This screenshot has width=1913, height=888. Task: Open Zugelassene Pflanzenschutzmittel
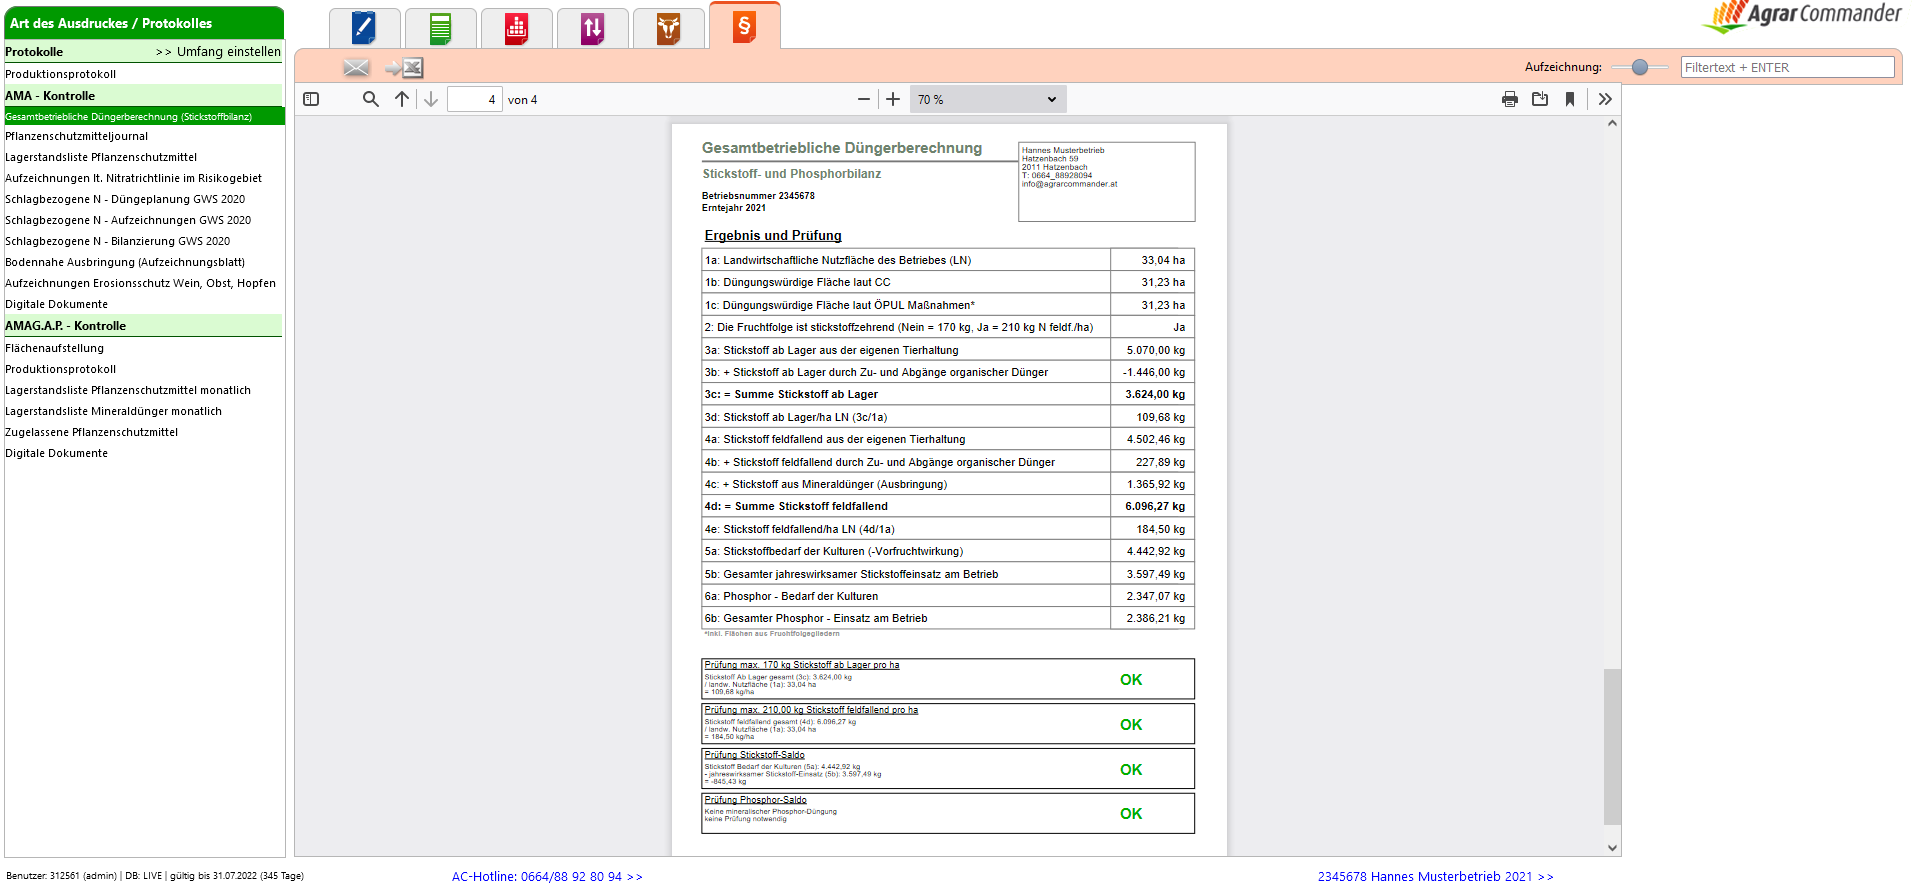91,432
